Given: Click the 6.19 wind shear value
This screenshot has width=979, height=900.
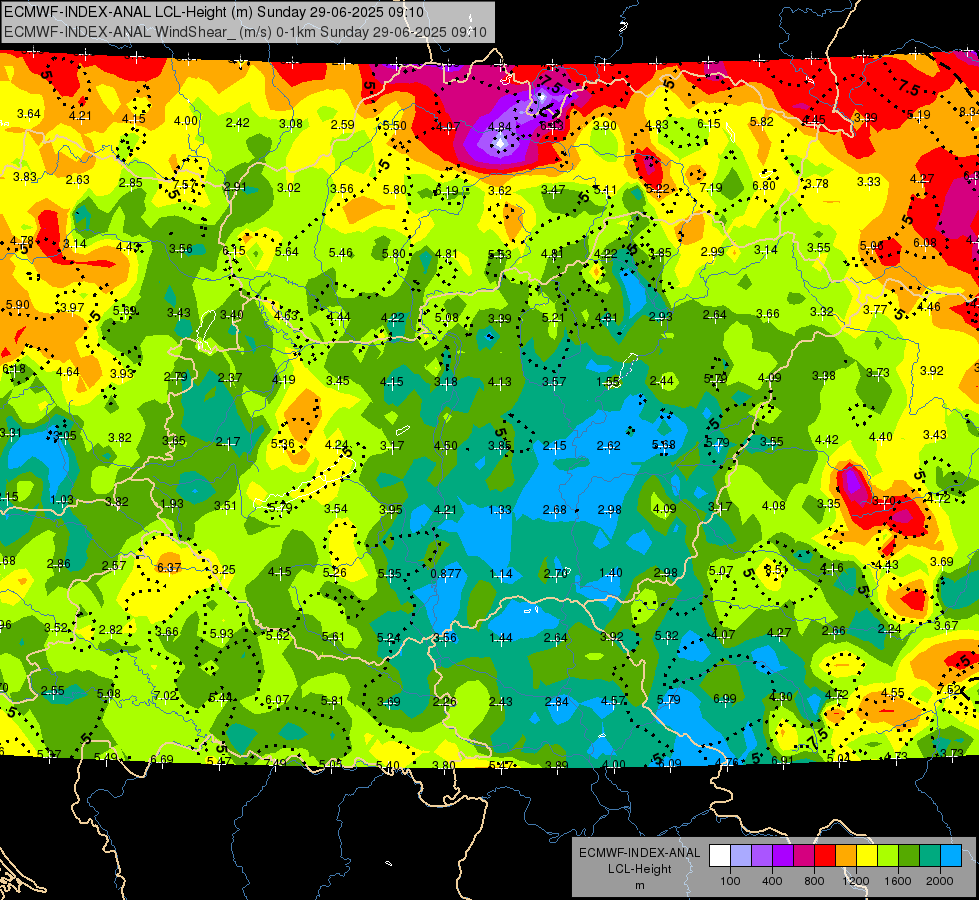Looking at the screenshot, I should point(446,191).
